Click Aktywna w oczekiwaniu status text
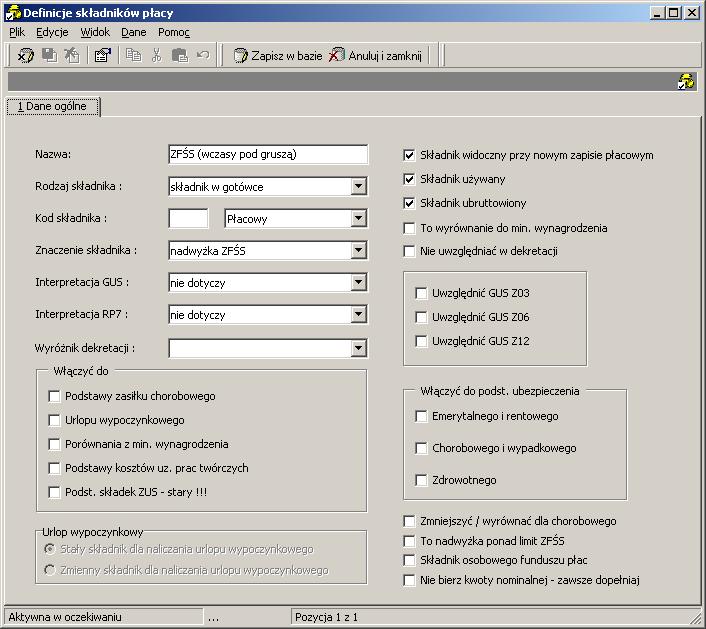Viewport: 706px width, 629px height. pos(65,617)
